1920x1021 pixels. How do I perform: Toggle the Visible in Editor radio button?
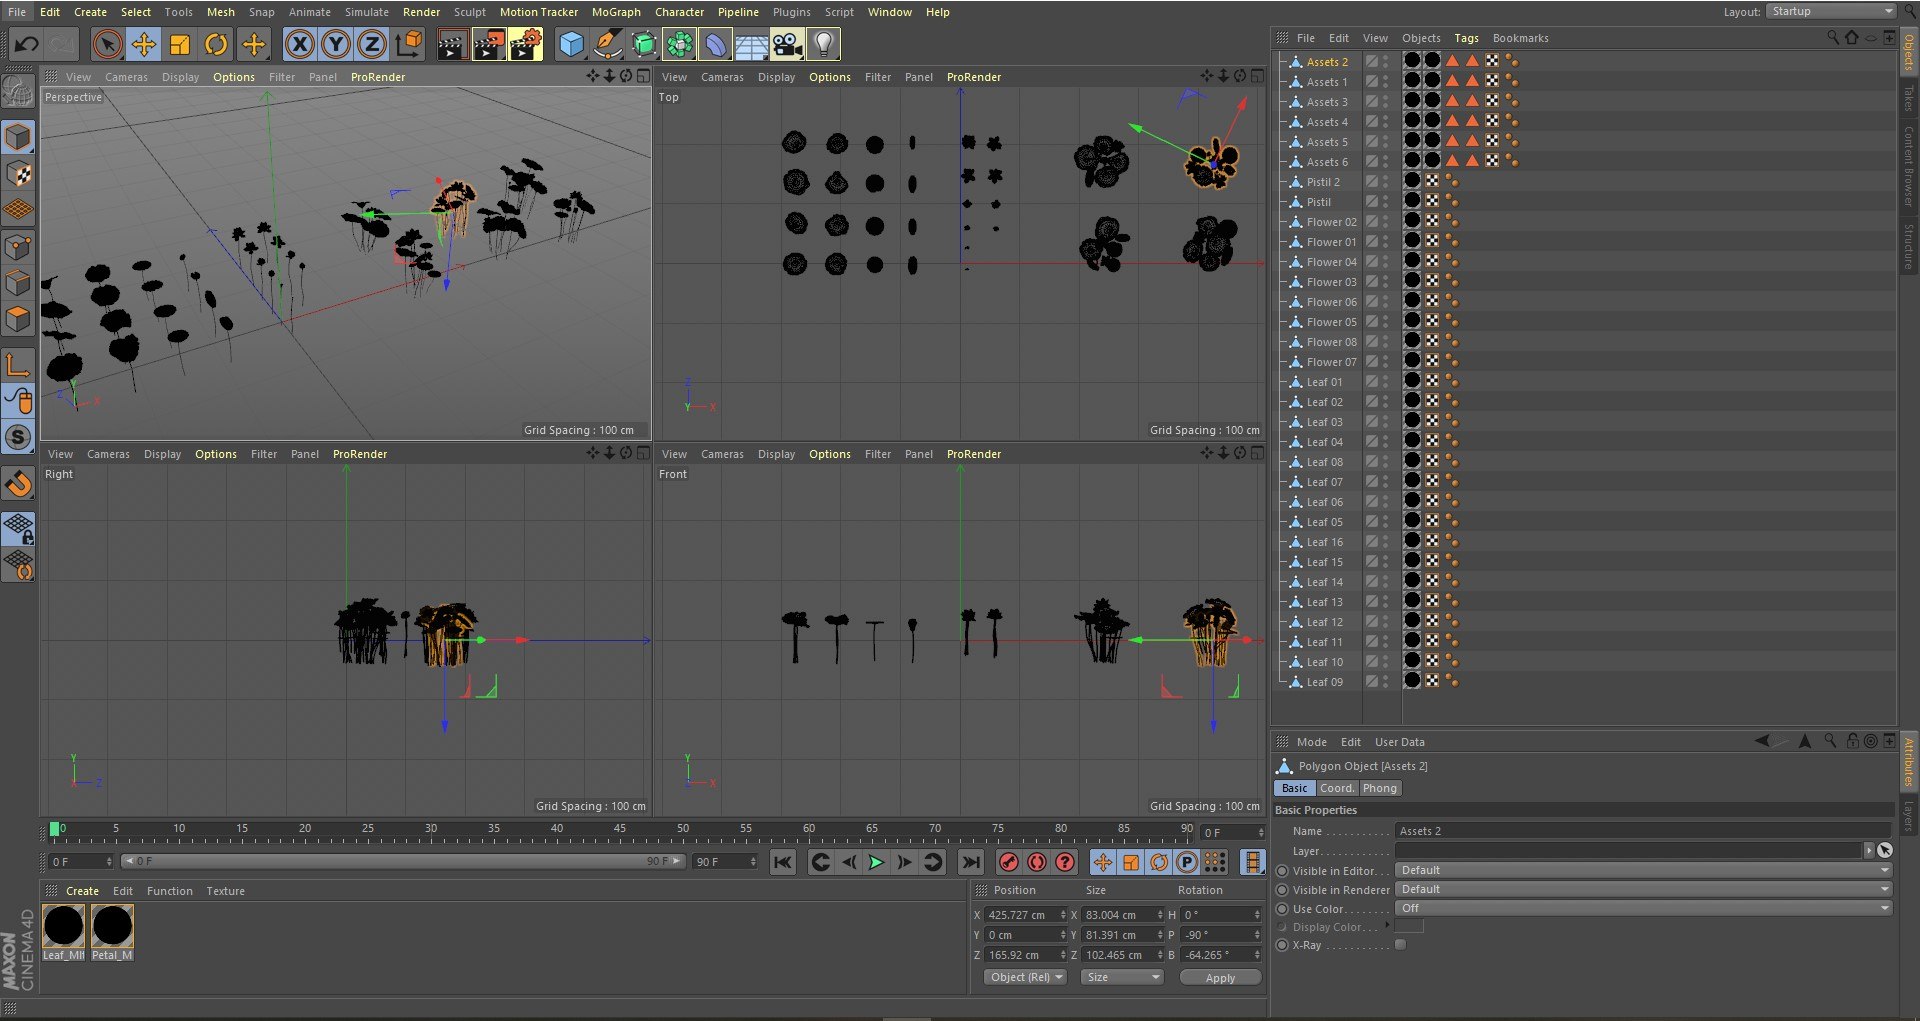[1282, 871]
